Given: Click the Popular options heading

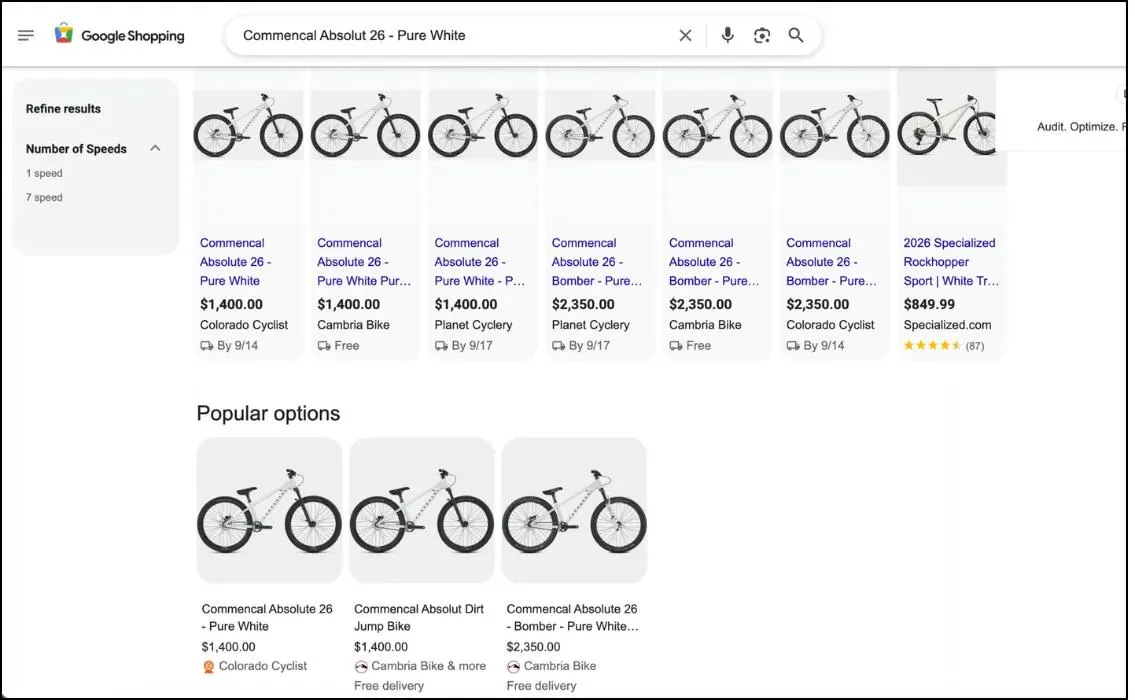Looking at the screenshot, I should click(268, 413).
